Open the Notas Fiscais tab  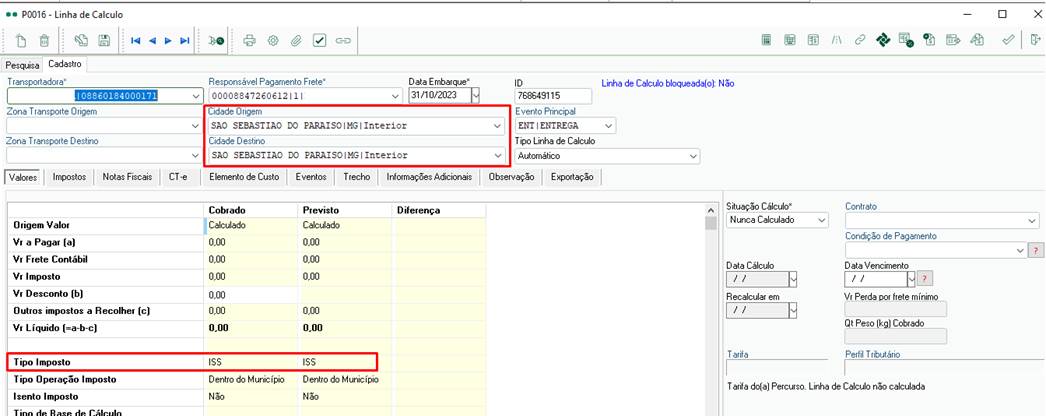pos(127,177)
